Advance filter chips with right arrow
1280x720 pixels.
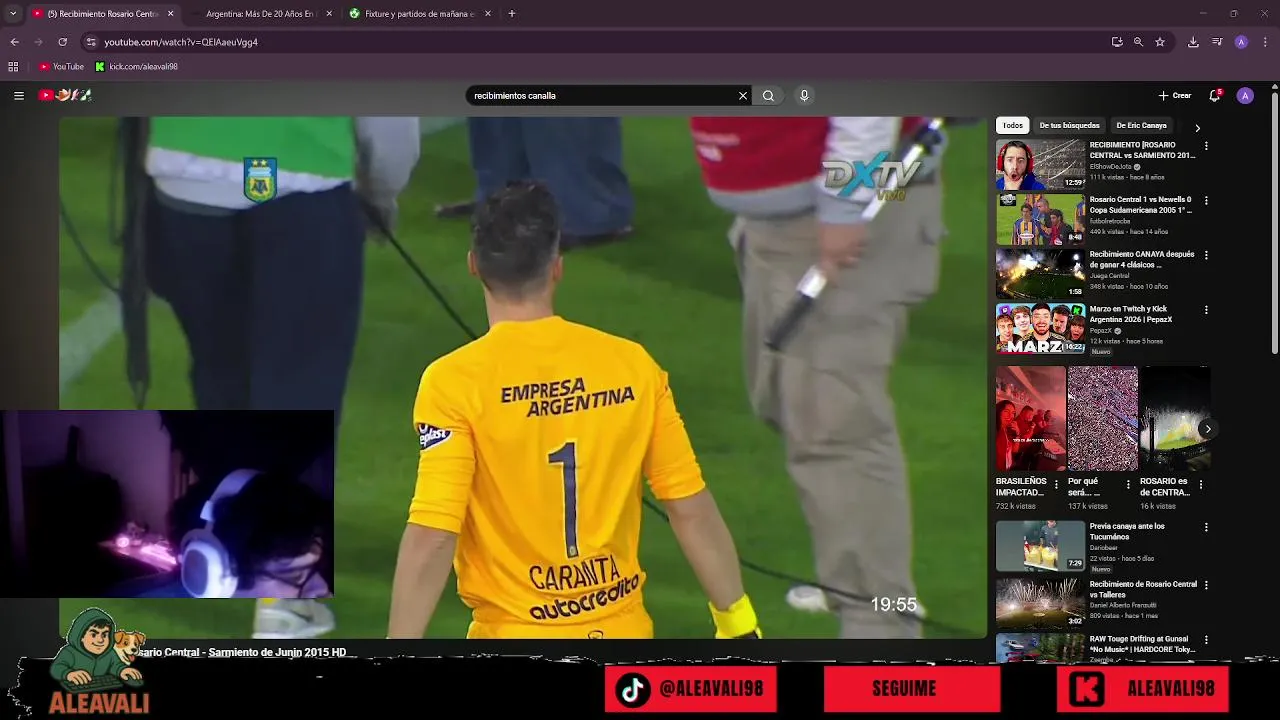[x=1197, y=128]
